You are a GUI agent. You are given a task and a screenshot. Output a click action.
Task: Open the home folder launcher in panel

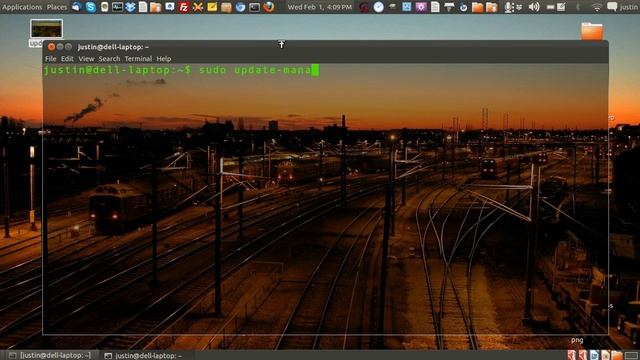156,7
